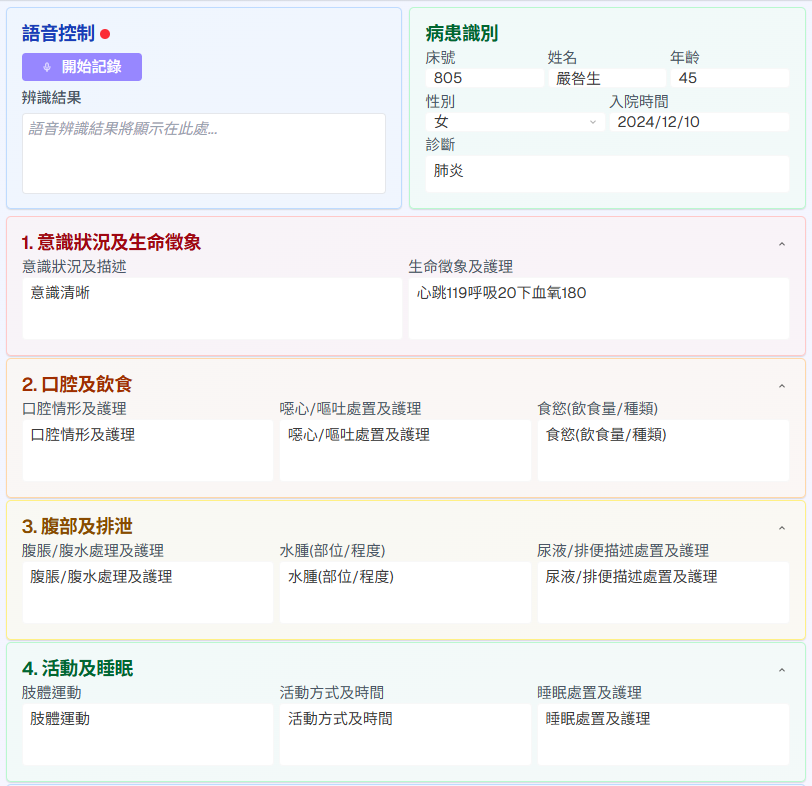Select the 噁心/嘔吐處置及護理 text field
The image size is (812, 786).
[x=404, y=448]
